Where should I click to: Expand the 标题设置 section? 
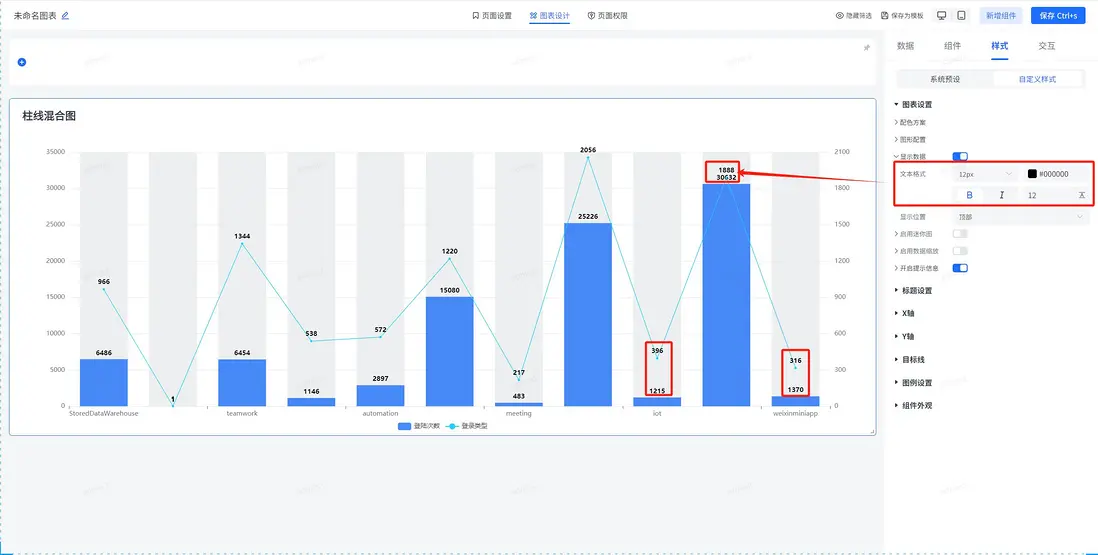tap(913, 290)
